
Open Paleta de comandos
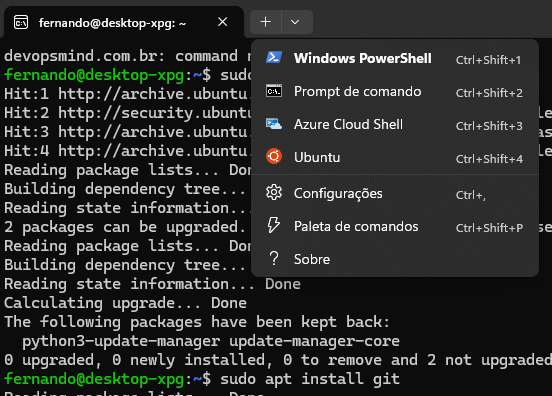click(395, 226)
